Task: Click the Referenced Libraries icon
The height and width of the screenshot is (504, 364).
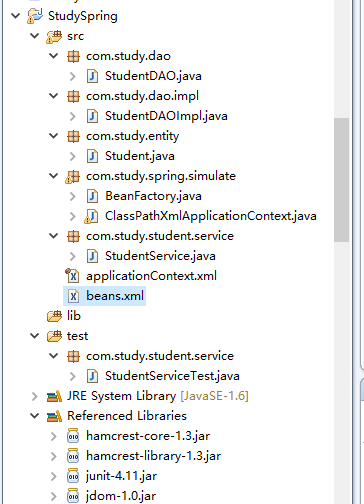Action: 54,416
